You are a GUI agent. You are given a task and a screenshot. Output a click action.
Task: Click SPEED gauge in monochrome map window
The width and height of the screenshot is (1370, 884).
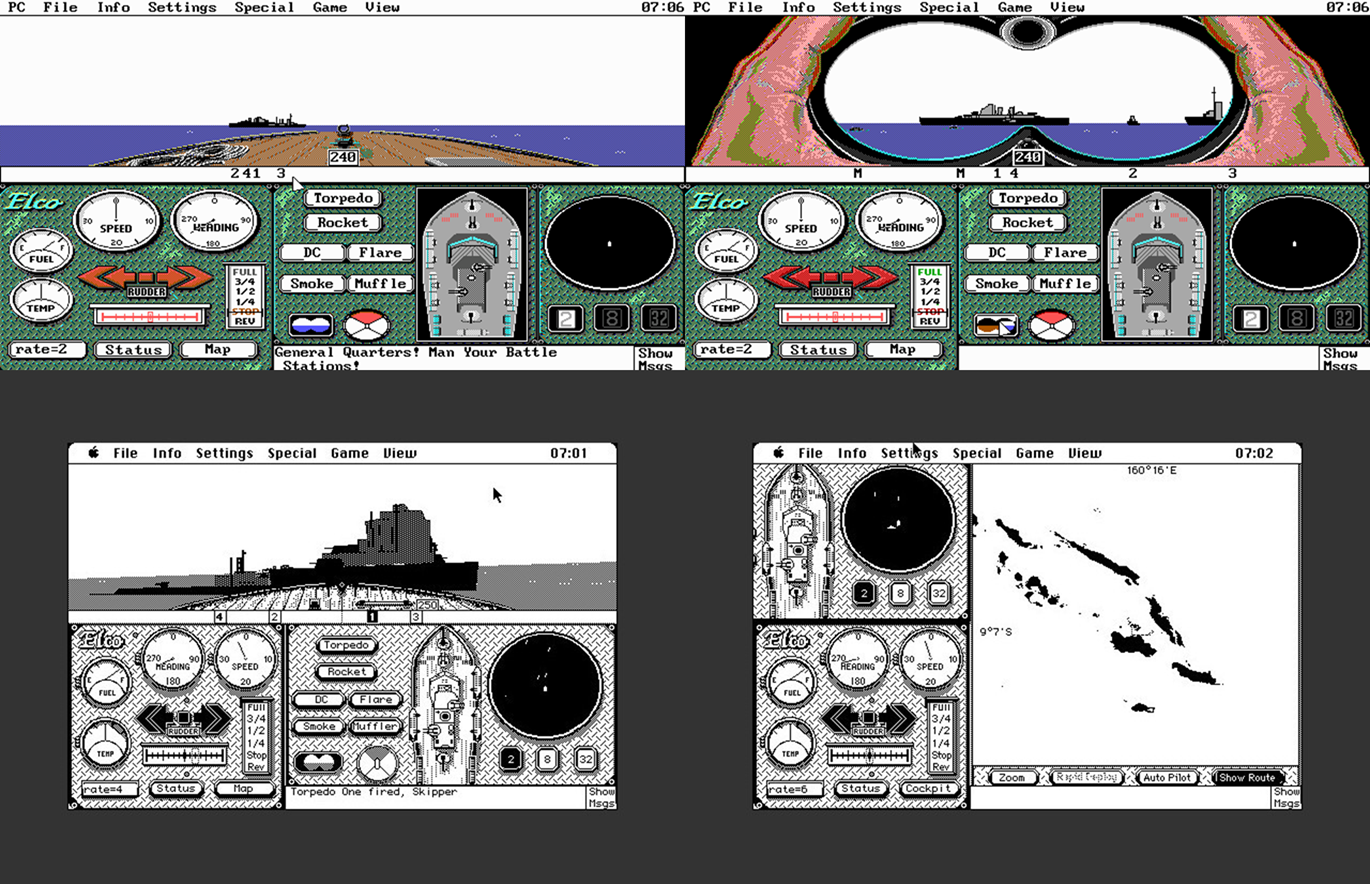pyautogui.click(x=929, y=660)
